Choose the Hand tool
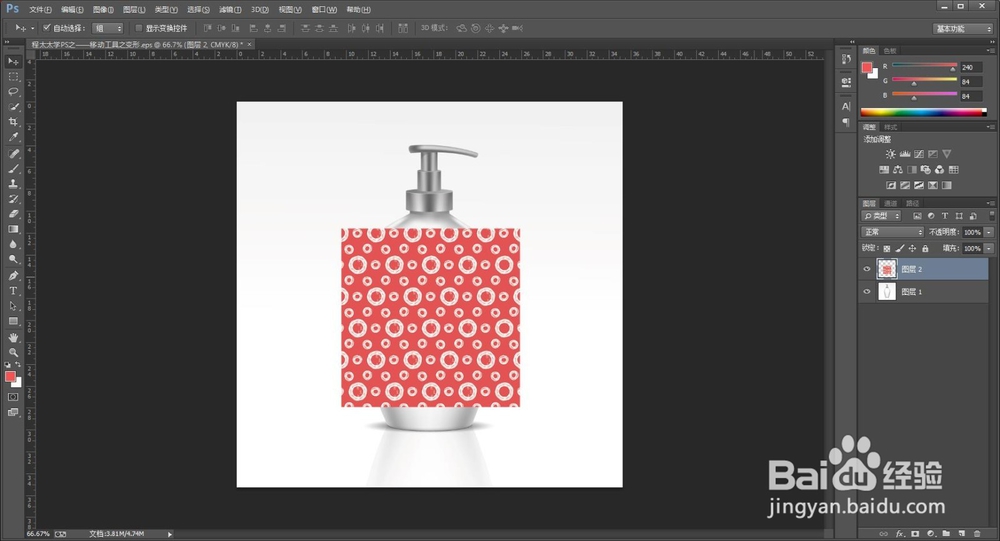This screenshot has height=541, width=1000. pos(14,338)
